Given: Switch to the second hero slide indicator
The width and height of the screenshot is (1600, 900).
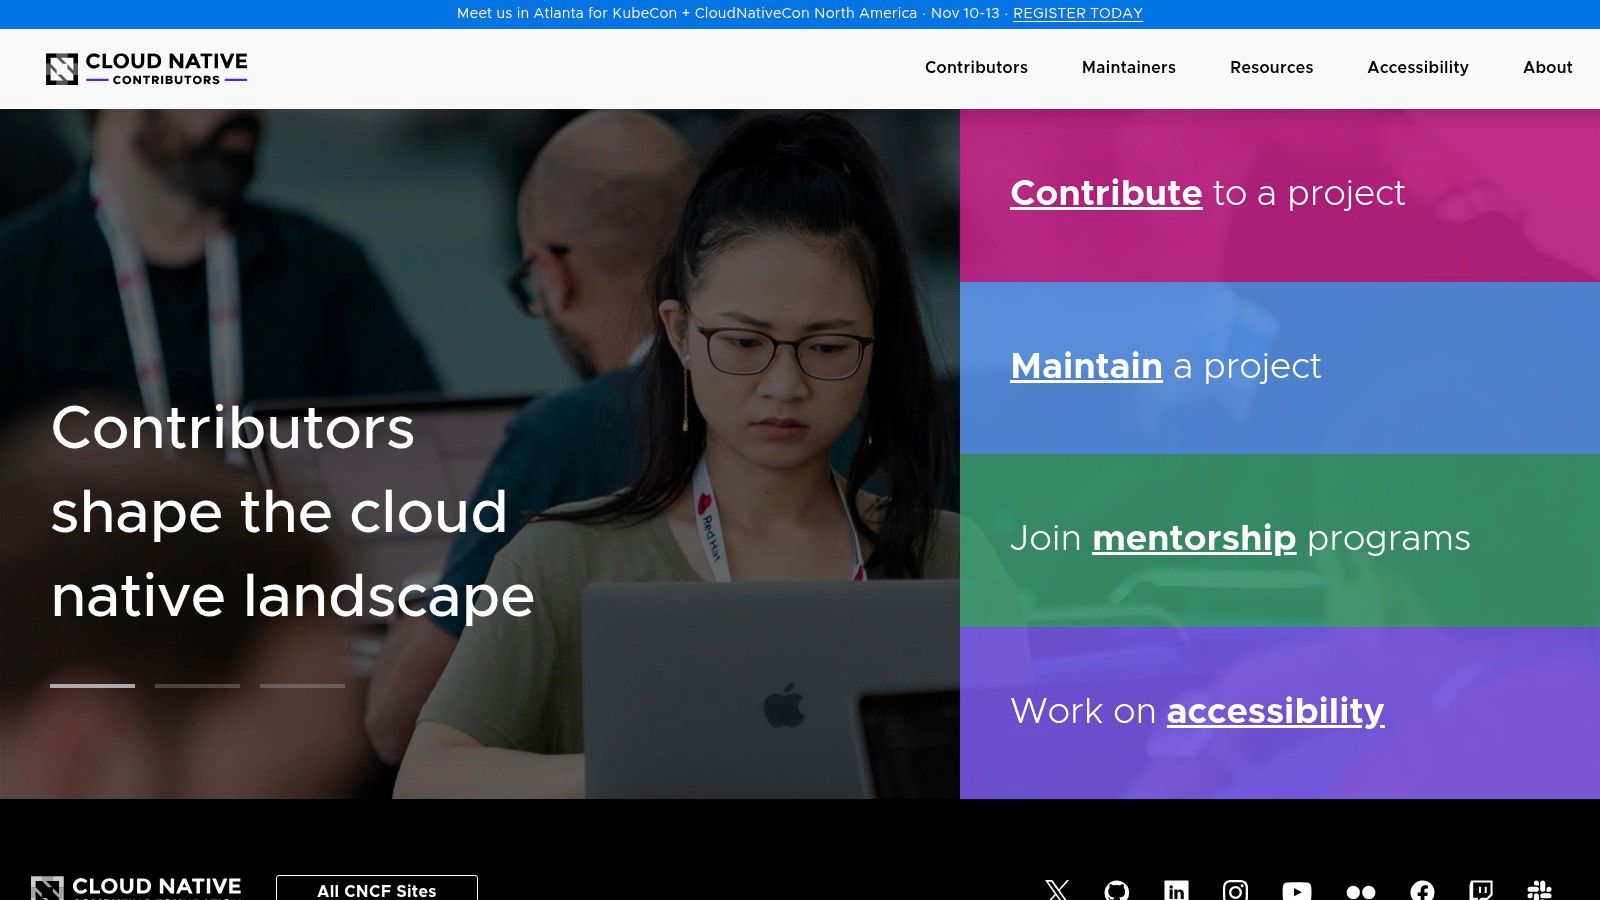Looking at the screenshot, I should point(197,686).
